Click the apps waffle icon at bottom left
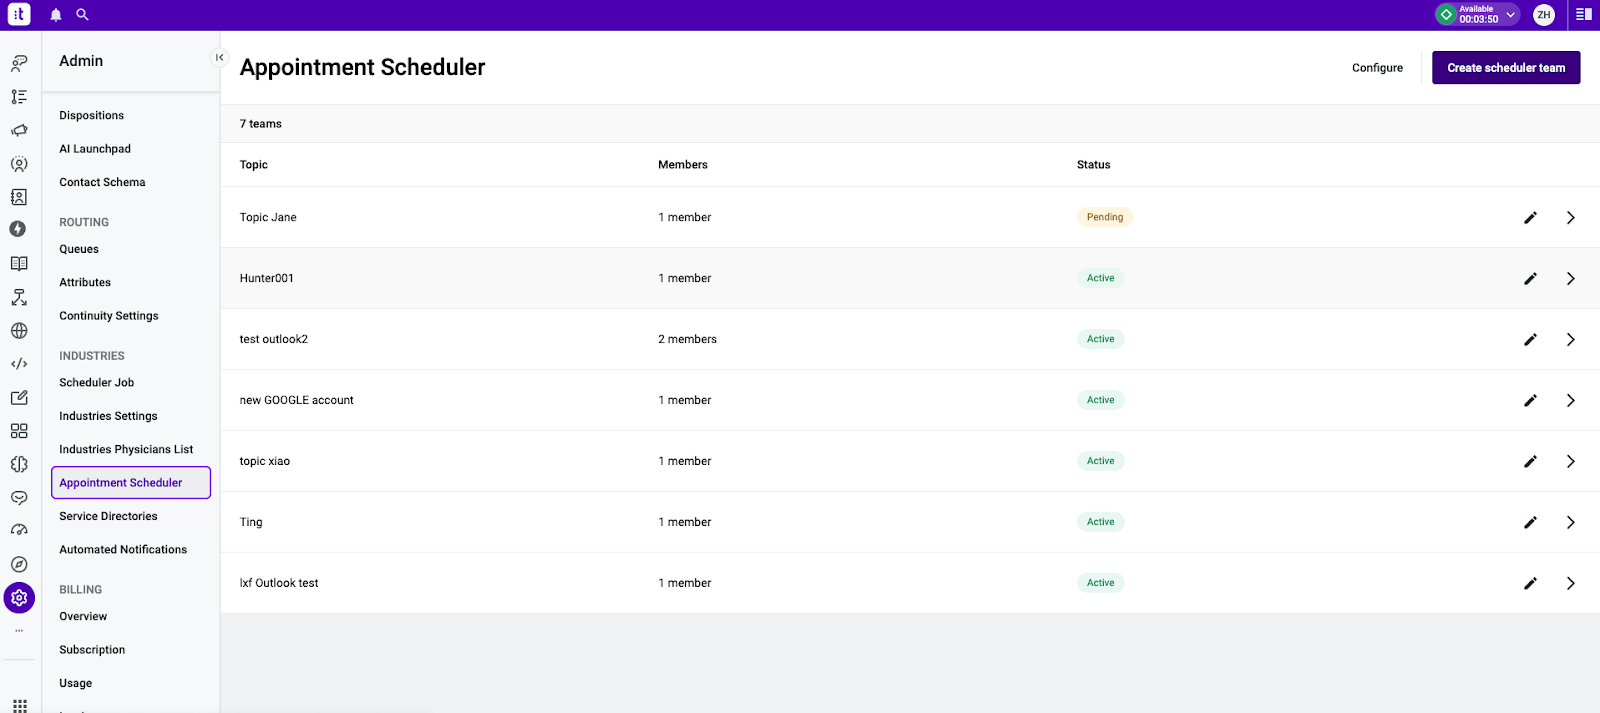 pos(19,705)
